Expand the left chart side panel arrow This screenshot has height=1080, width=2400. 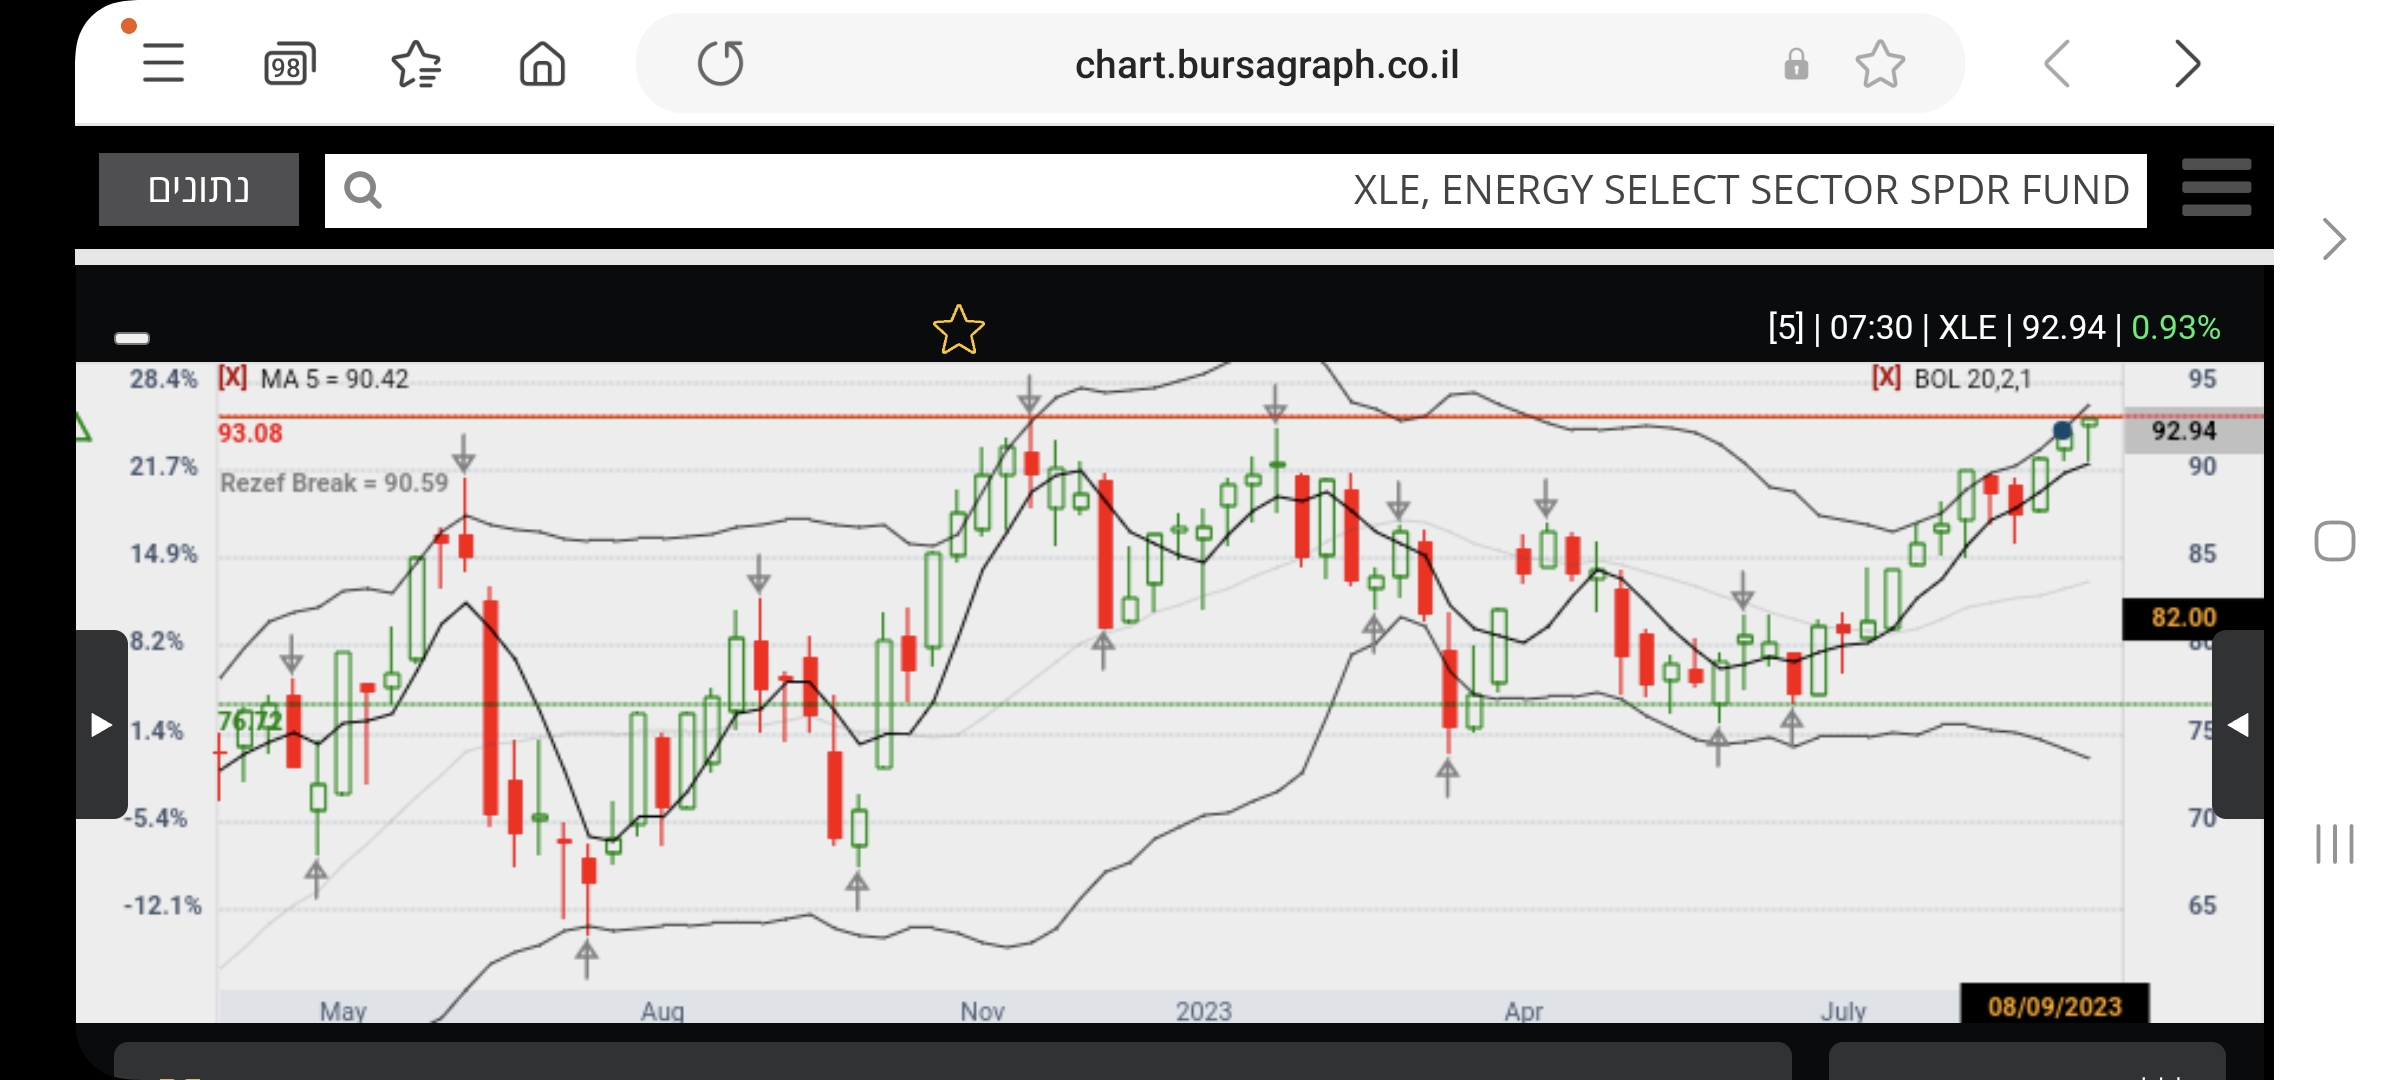point(101,724)
